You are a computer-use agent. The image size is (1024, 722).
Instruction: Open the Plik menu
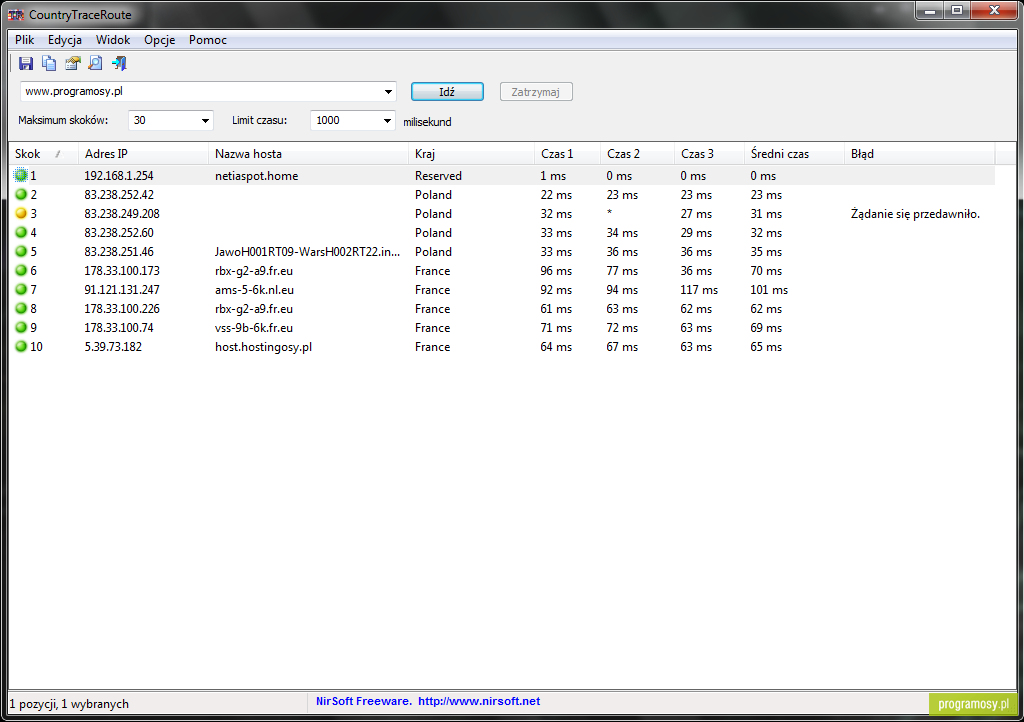coord(25,40)
